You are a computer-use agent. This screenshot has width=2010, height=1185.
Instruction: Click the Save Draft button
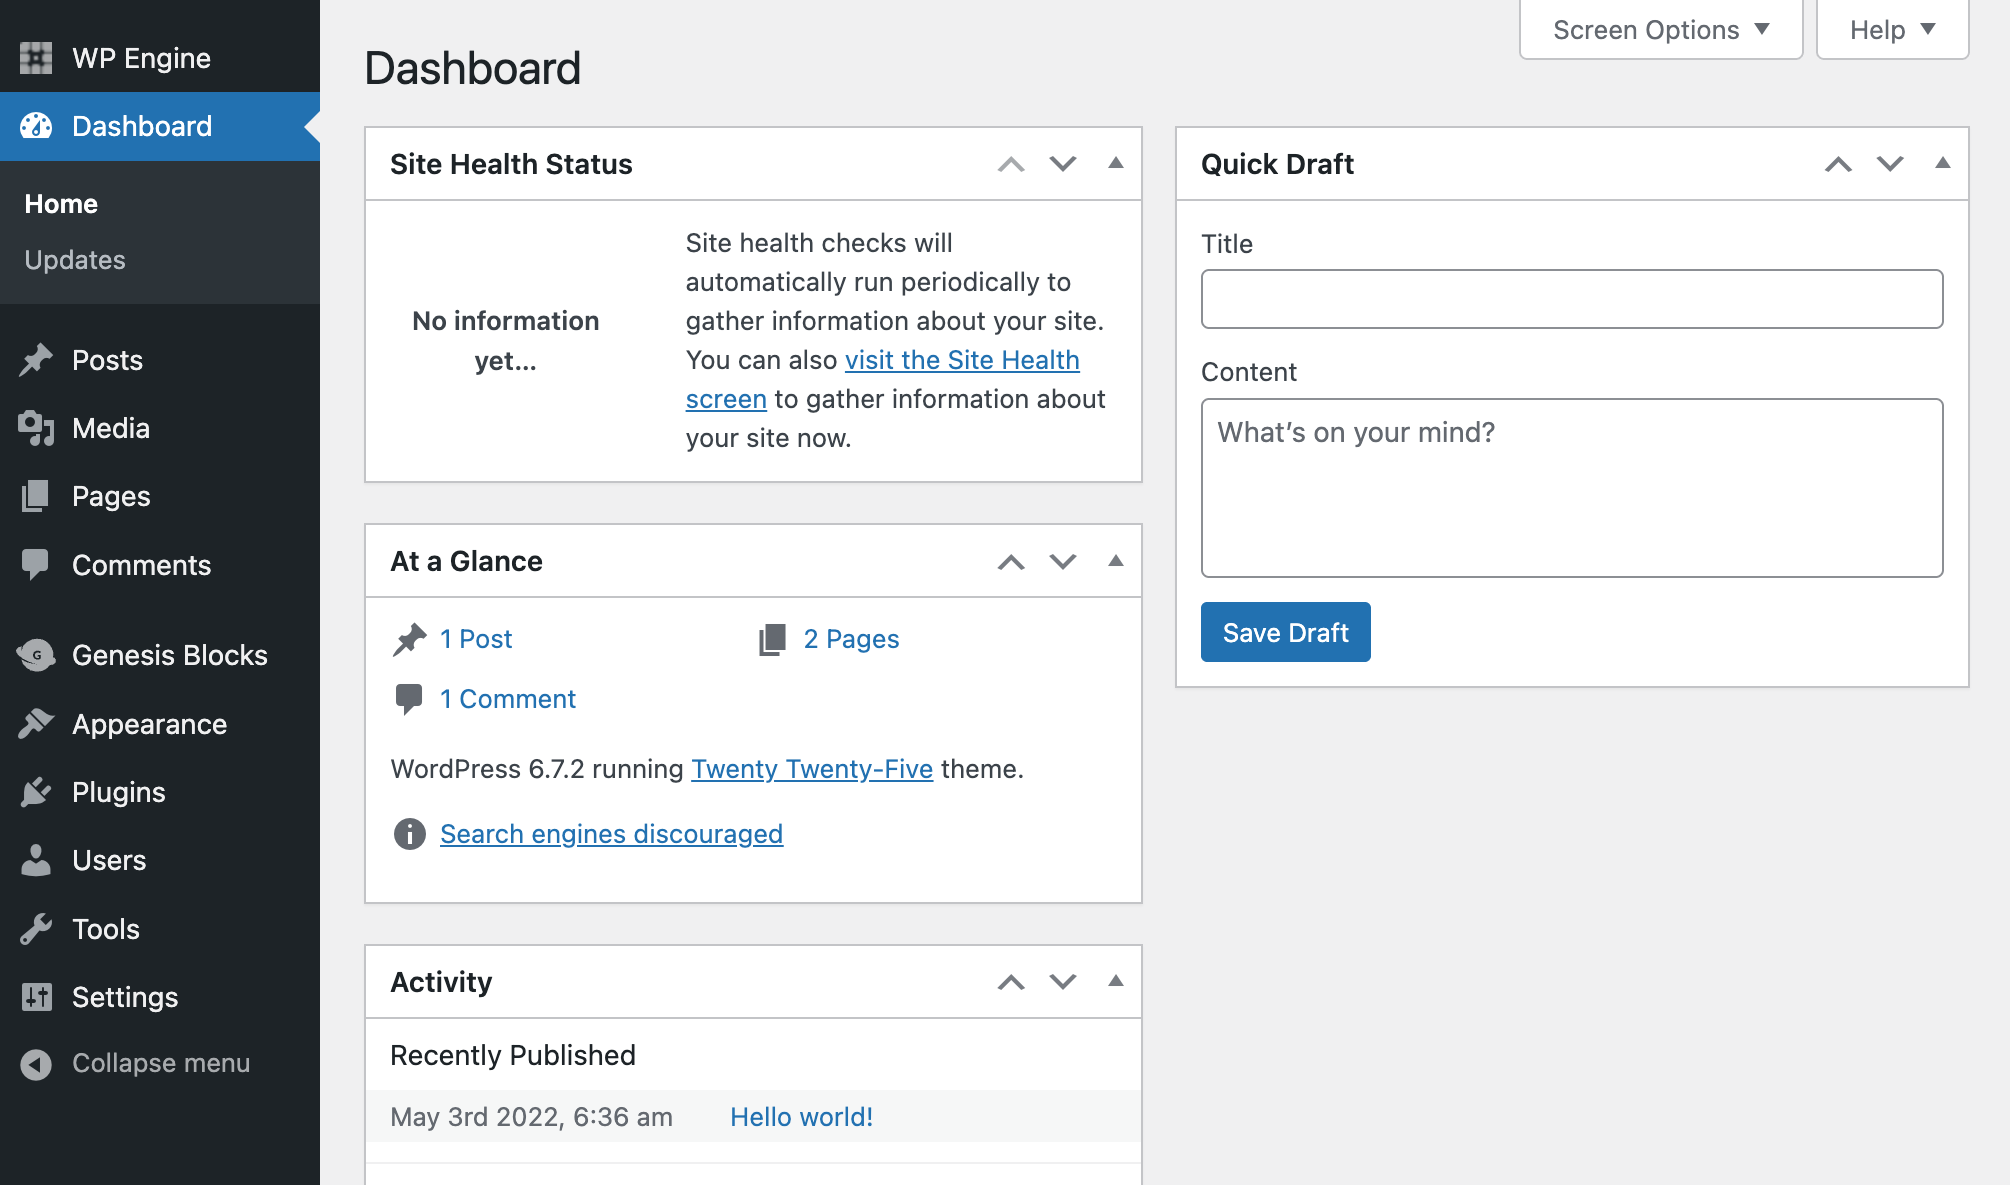point(1285,632)
